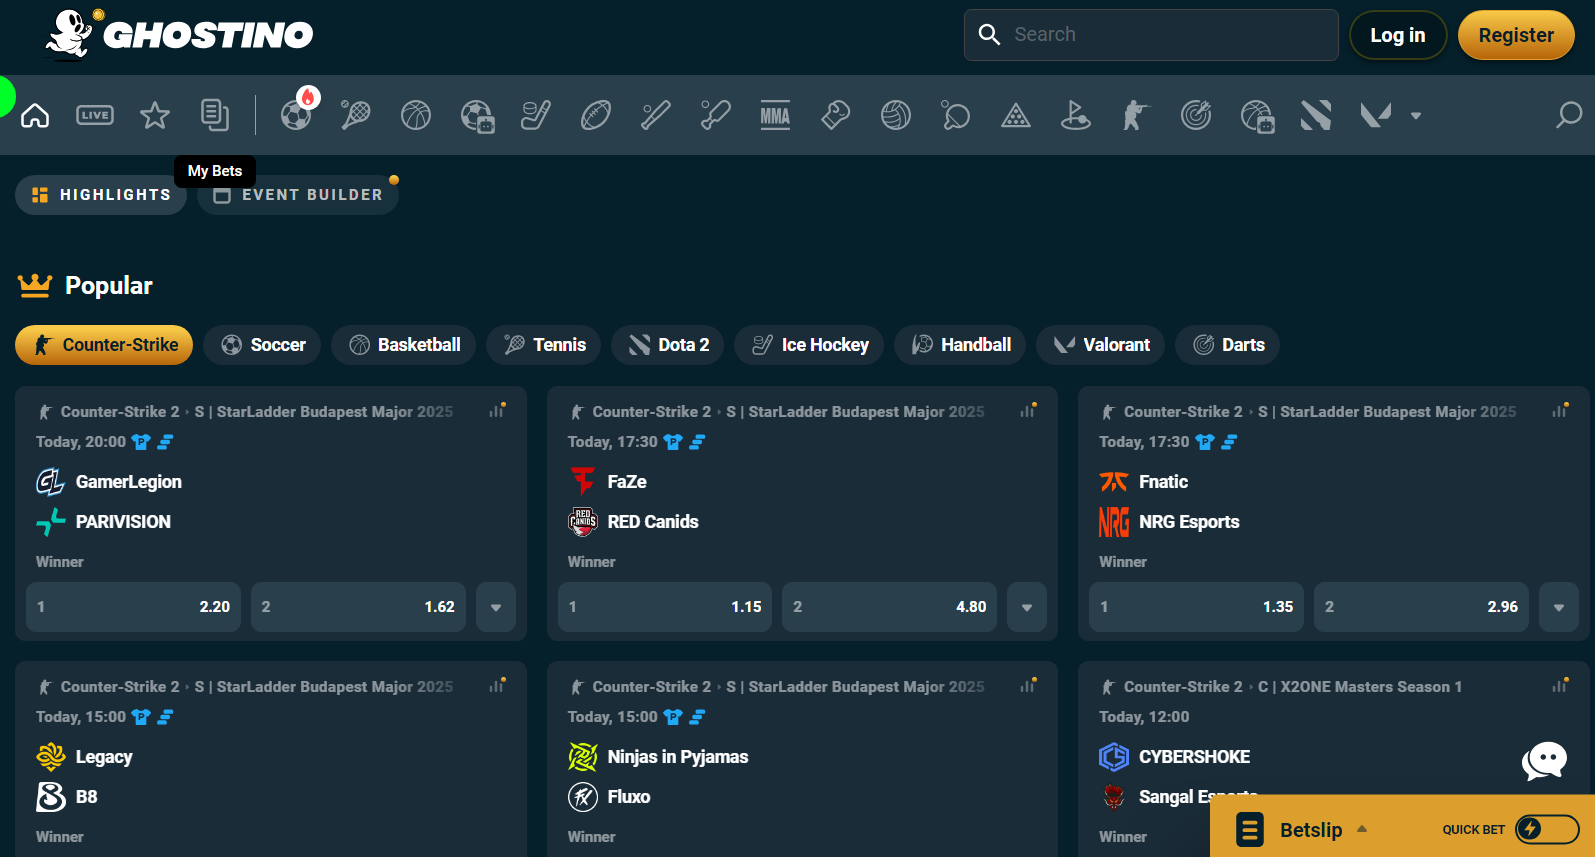Click the Register button
This screenshot has width=1595, height=857.
coord(1516,35)
